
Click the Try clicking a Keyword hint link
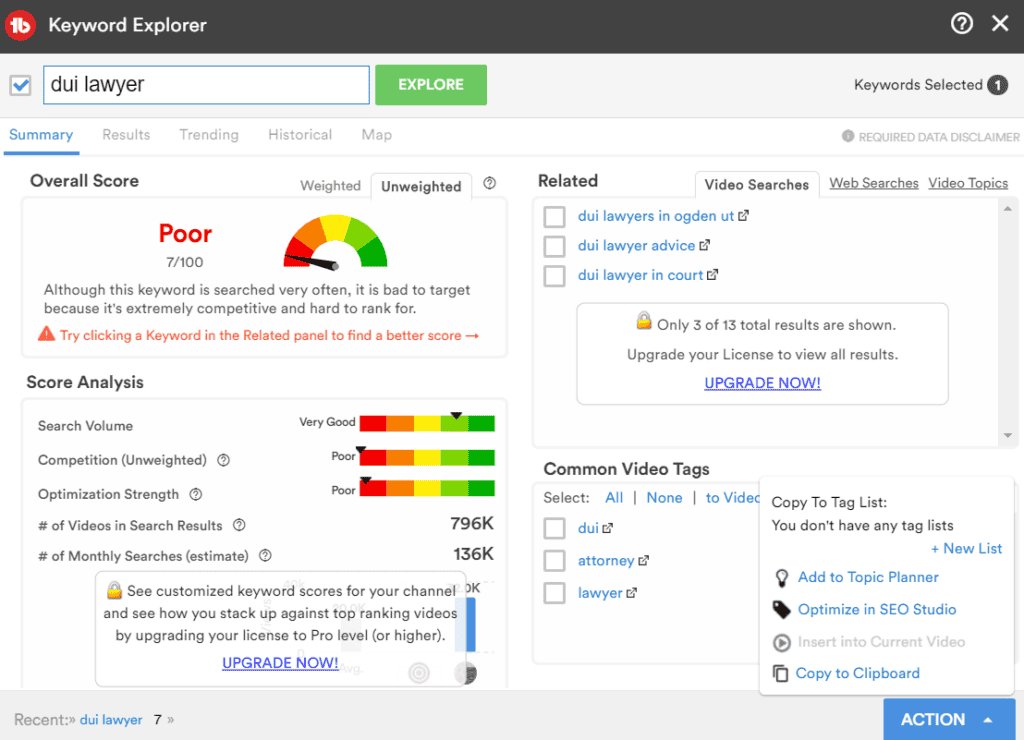(270, 336)
